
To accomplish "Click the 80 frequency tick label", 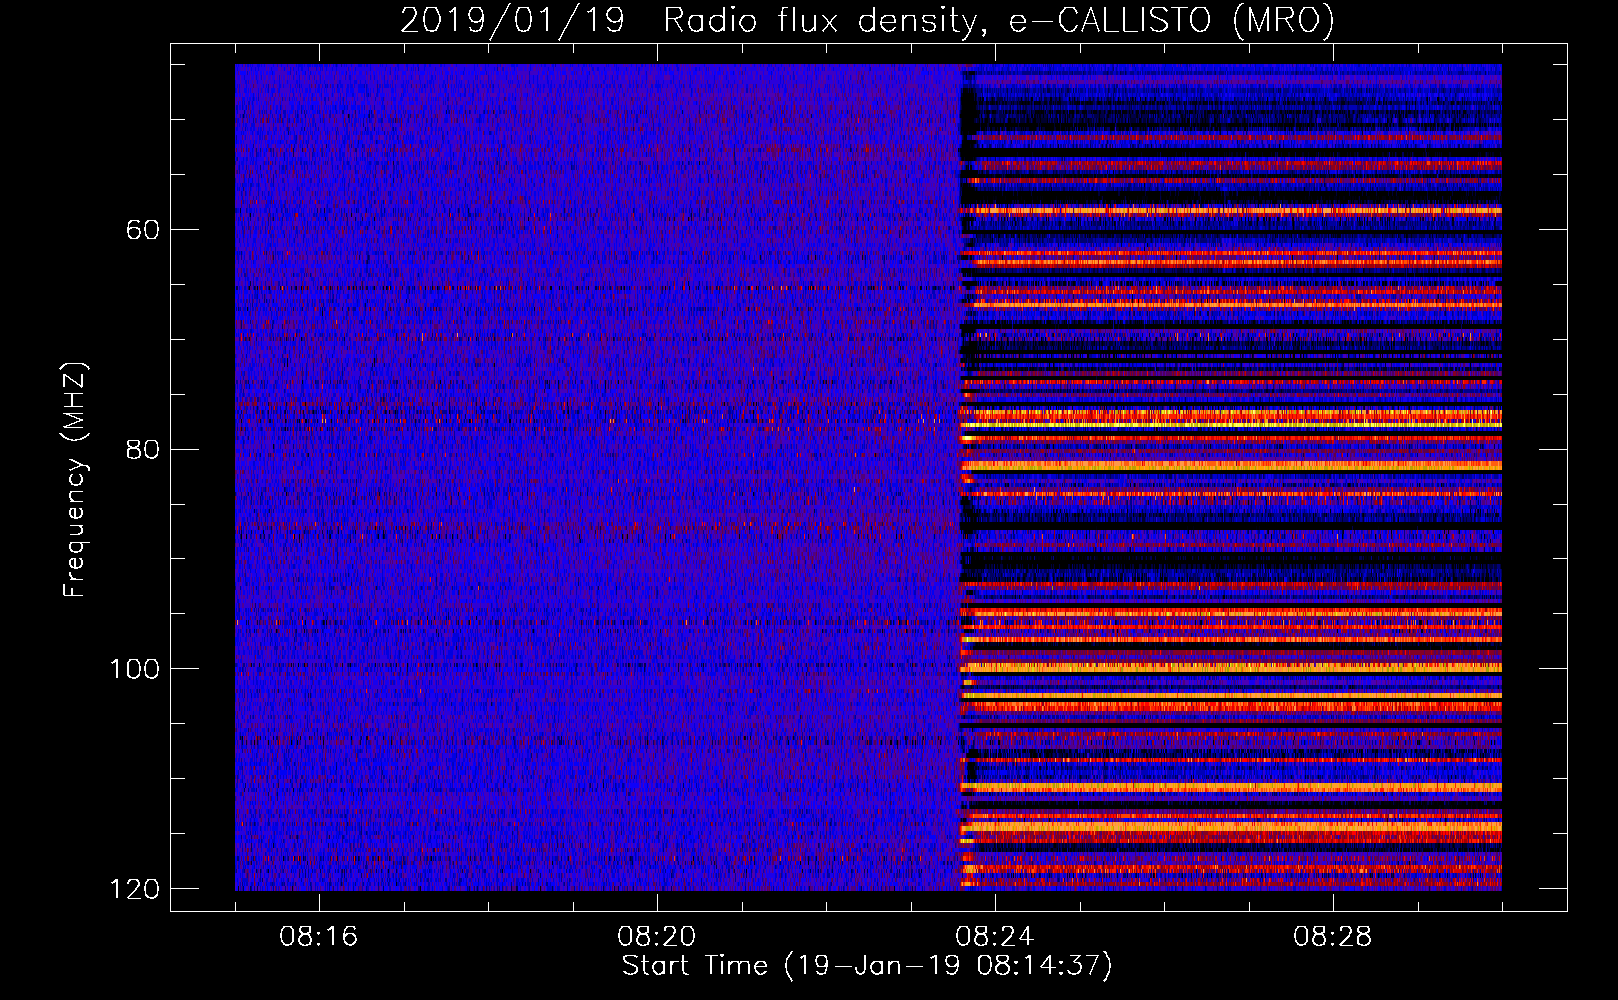I will [143, 449].
